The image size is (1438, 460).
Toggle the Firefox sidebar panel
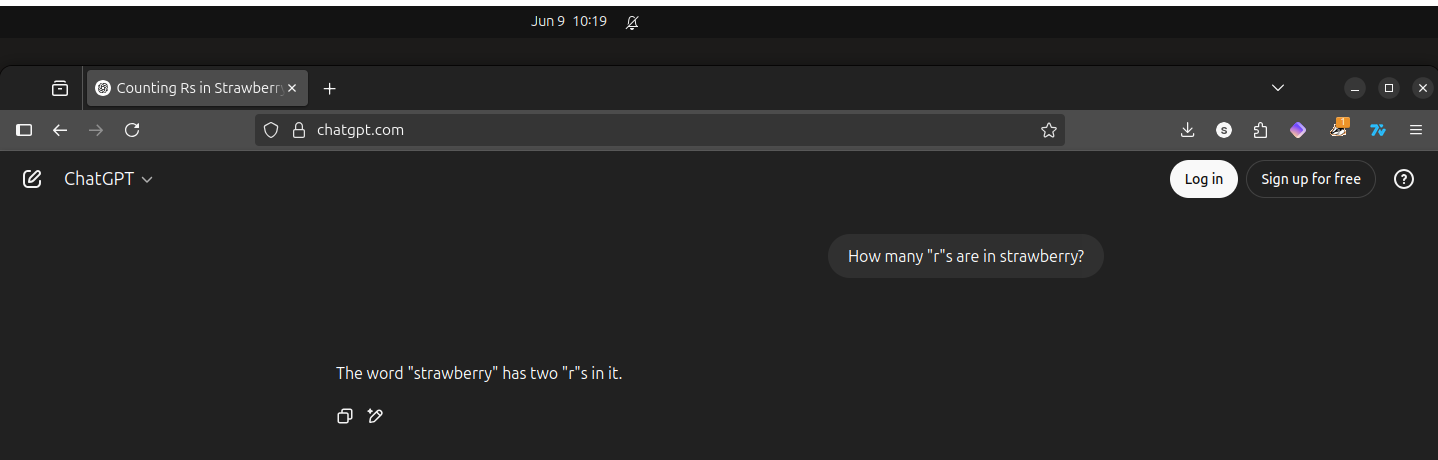25,130
